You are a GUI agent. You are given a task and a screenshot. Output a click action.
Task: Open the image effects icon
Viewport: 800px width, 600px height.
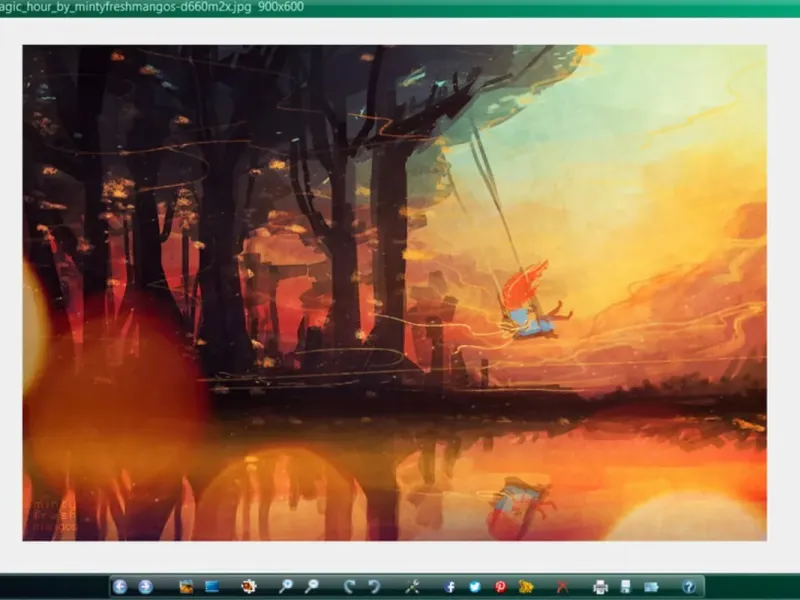(x=248, y=587)
